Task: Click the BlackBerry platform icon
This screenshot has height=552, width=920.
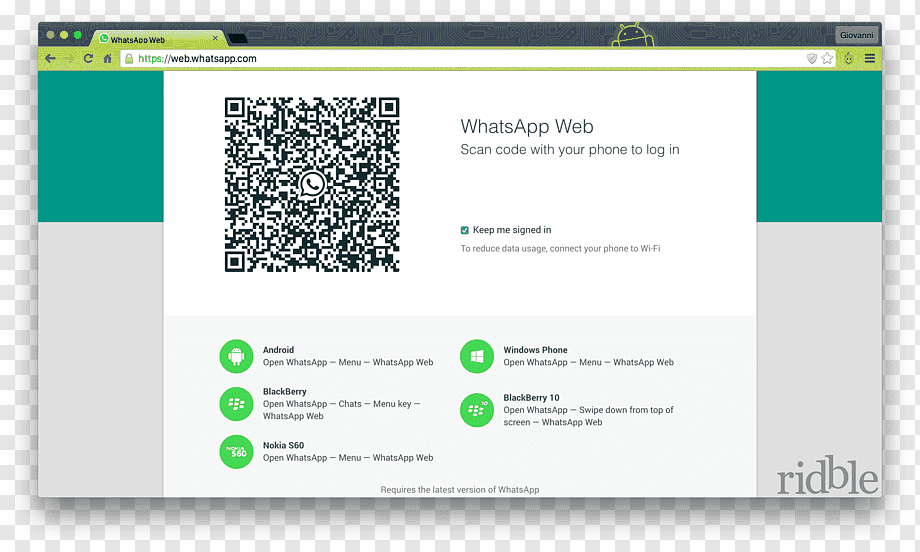Action: [x=236, y=404]
